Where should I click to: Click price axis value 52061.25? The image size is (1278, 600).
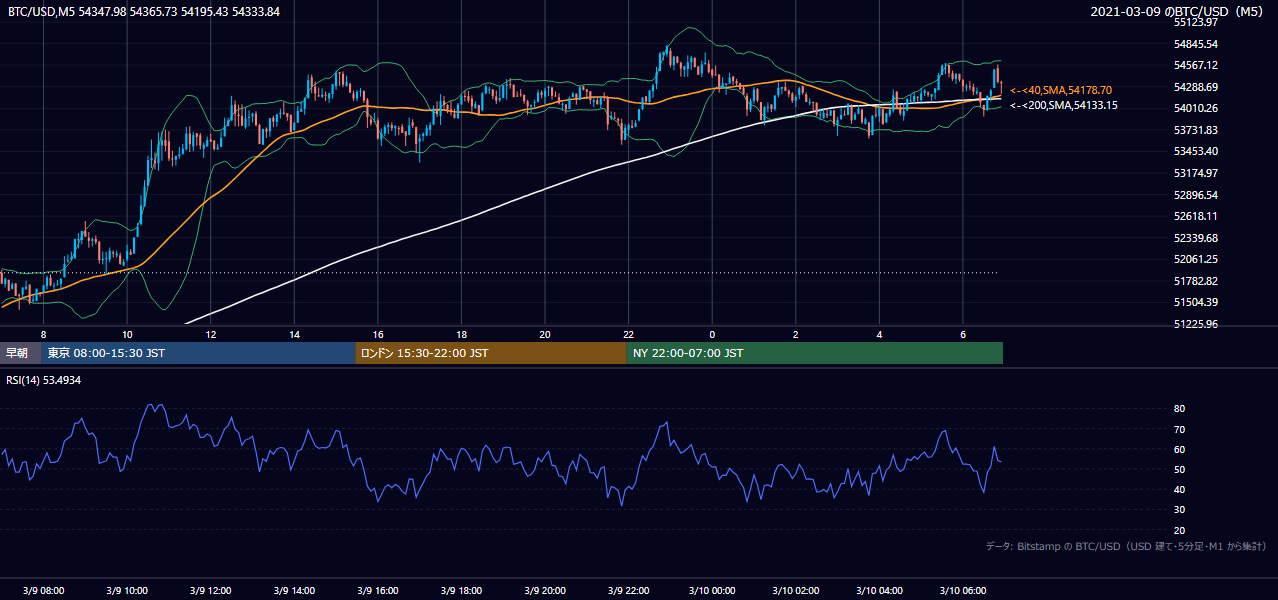coord(1196,259)
